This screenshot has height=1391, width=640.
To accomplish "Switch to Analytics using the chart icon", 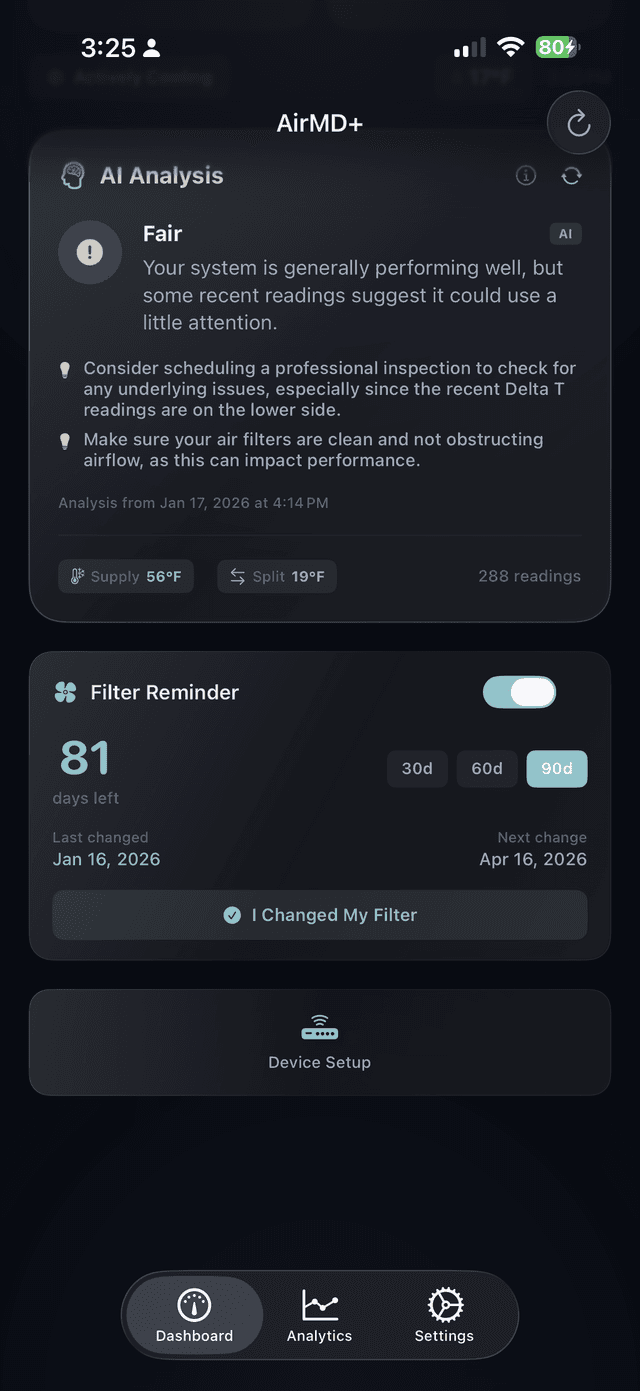I will pyautogui.click(x=319, y=1302).
